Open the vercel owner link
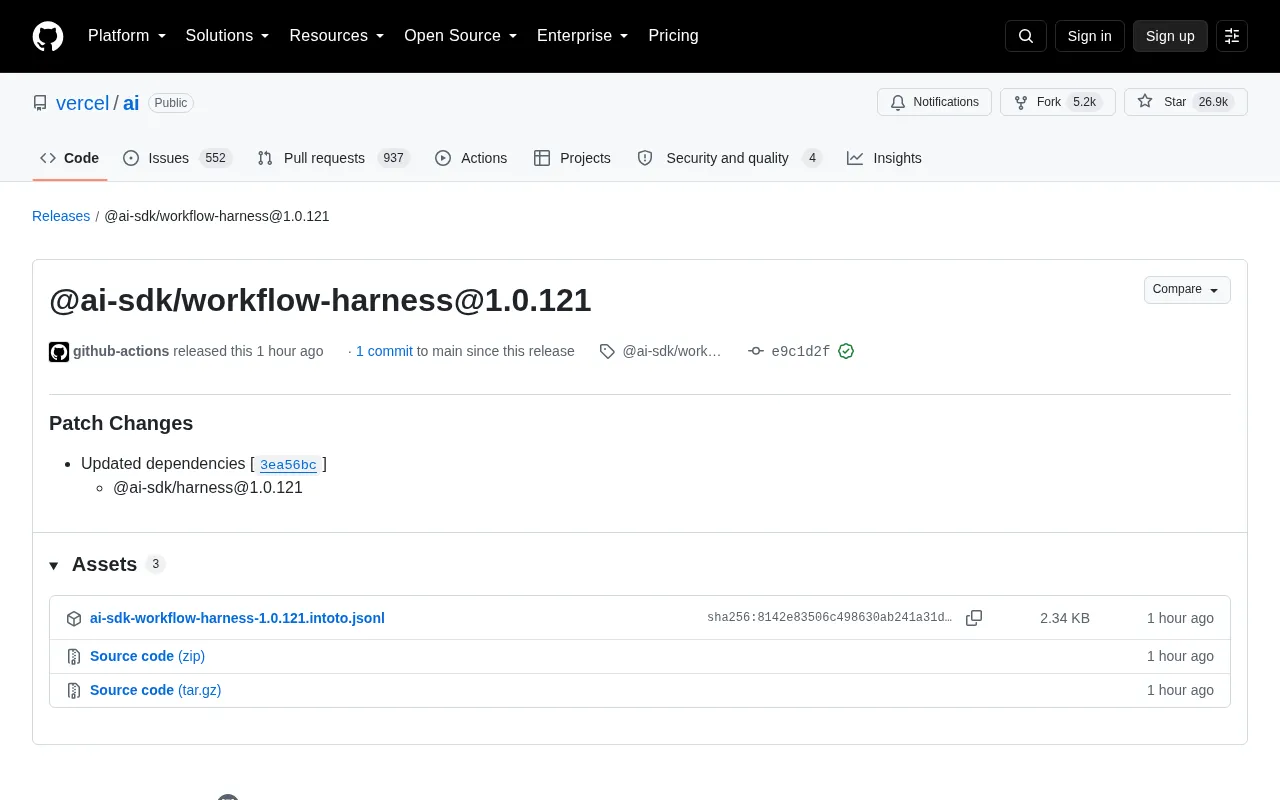Image resolution: width=1280 pixels, height=800 pixels. [x=82, y=103]
